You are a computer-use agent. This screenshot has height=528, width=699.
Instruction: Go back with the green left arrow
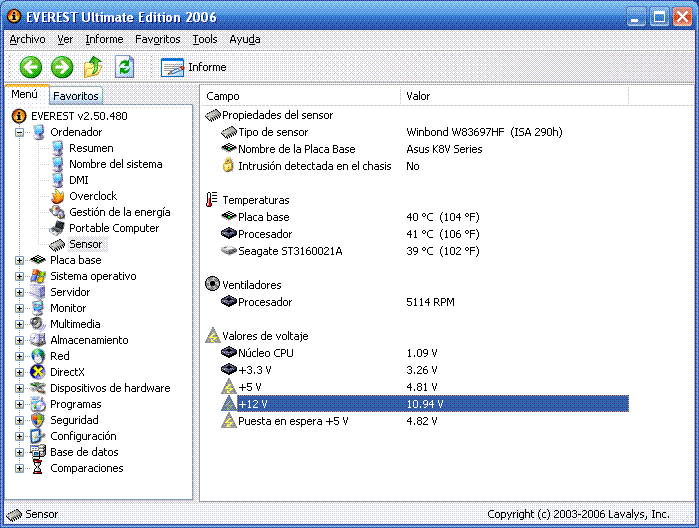tap(31, 67)
